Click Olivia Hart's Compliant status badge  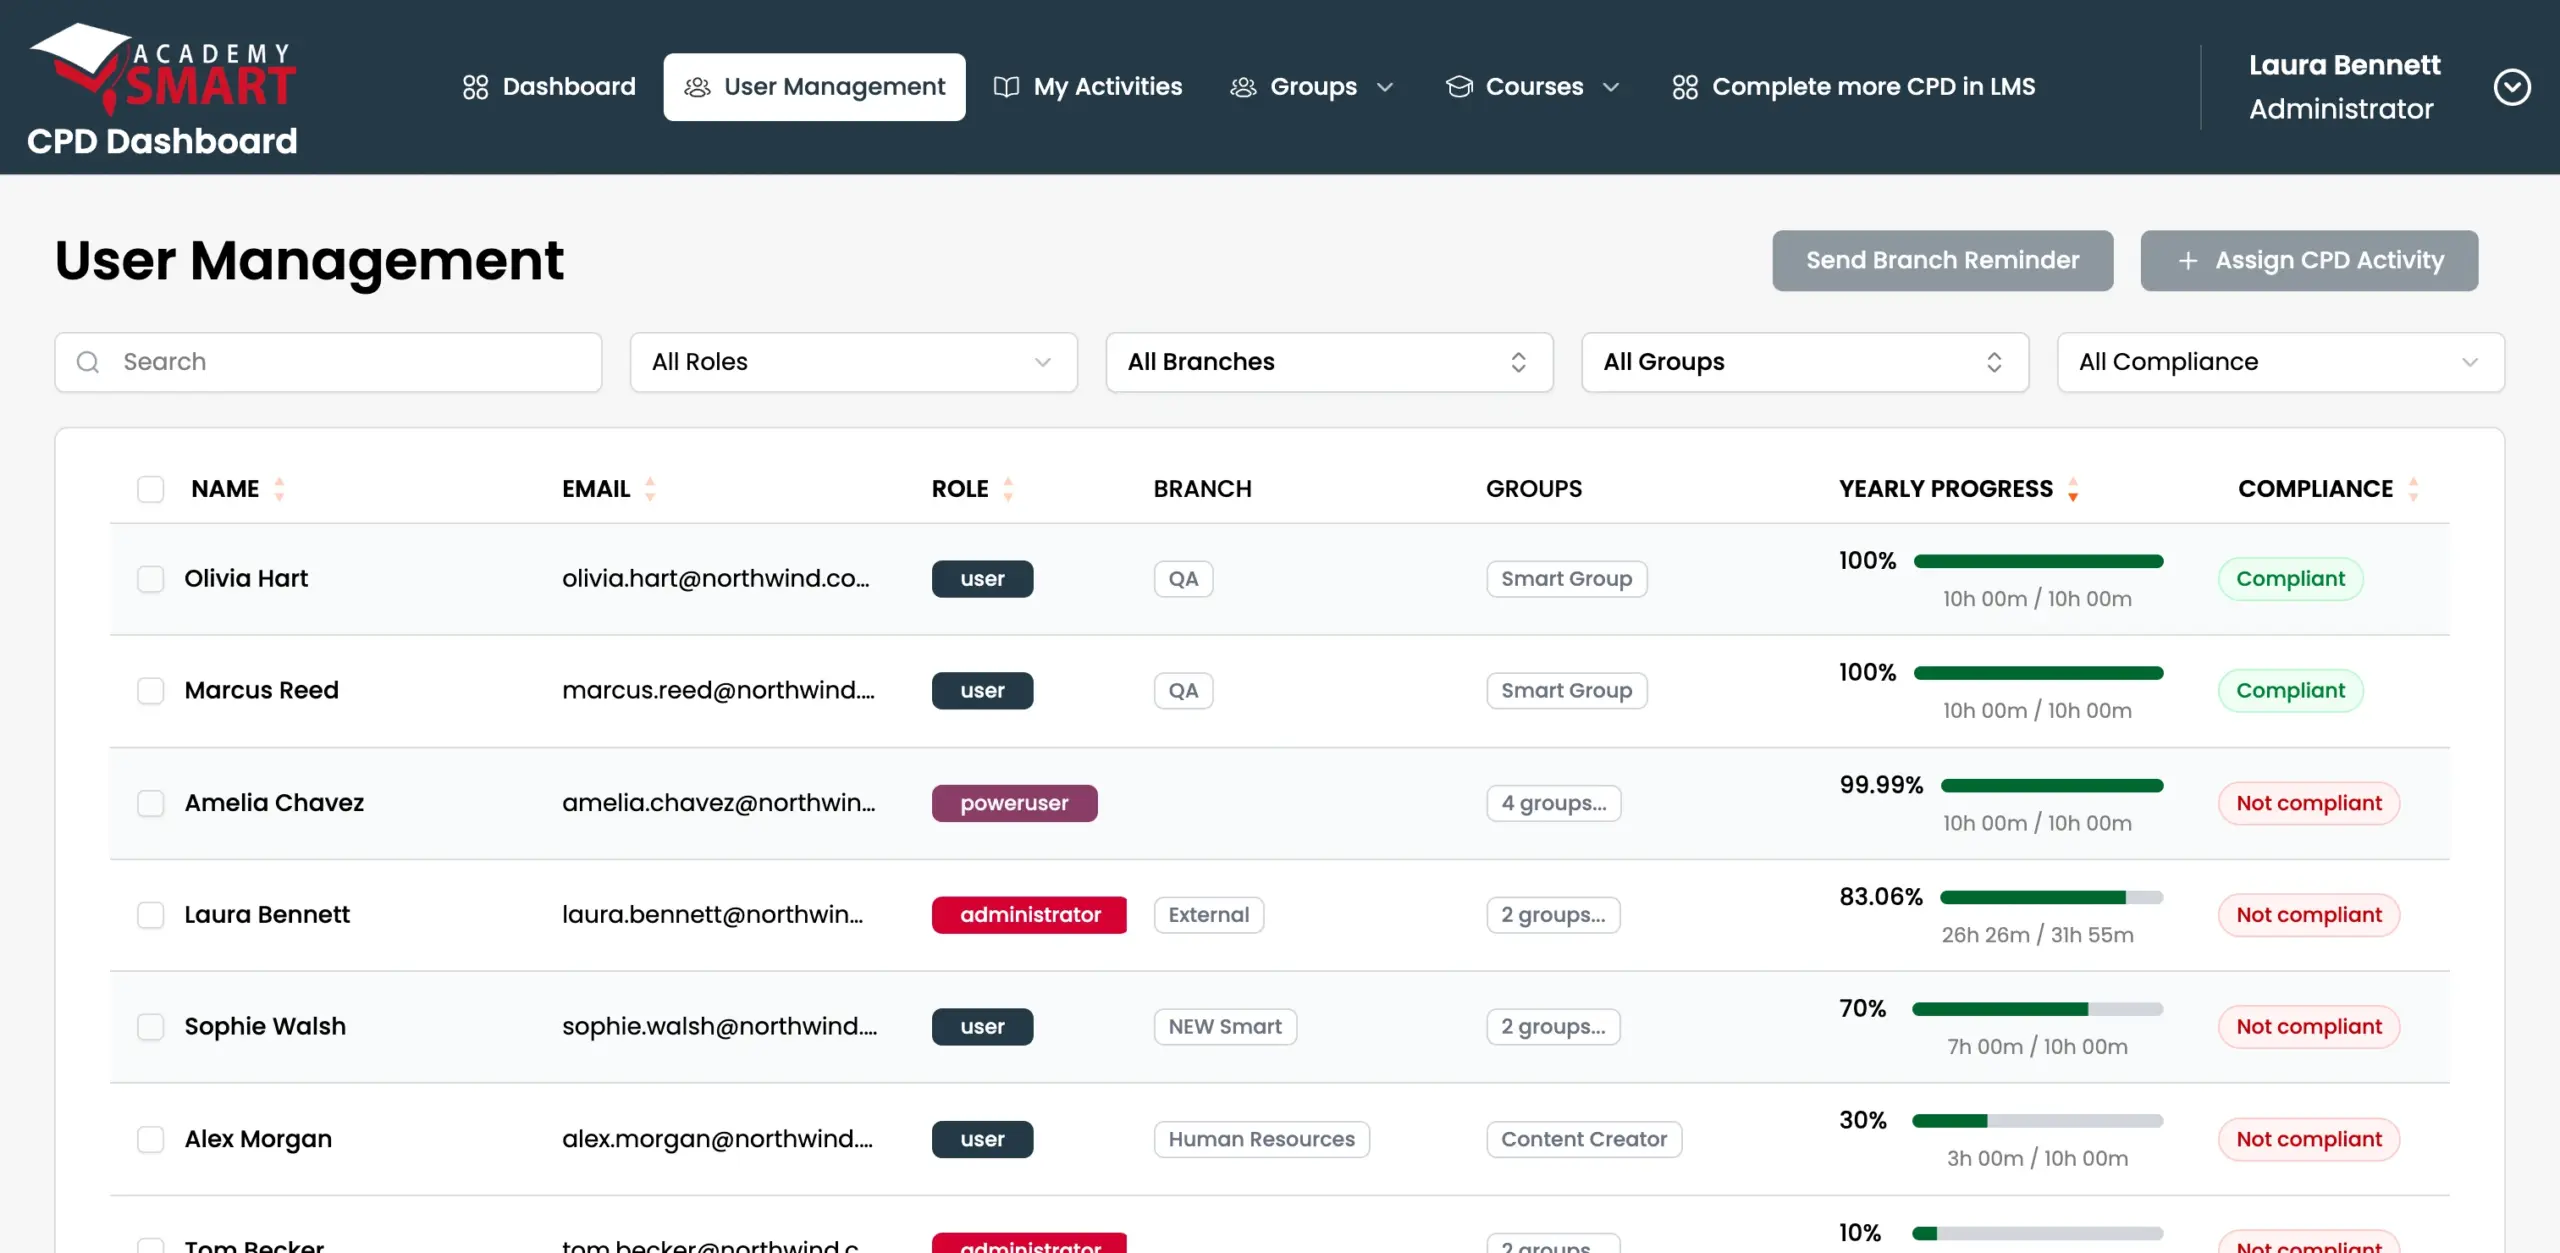2290,579
